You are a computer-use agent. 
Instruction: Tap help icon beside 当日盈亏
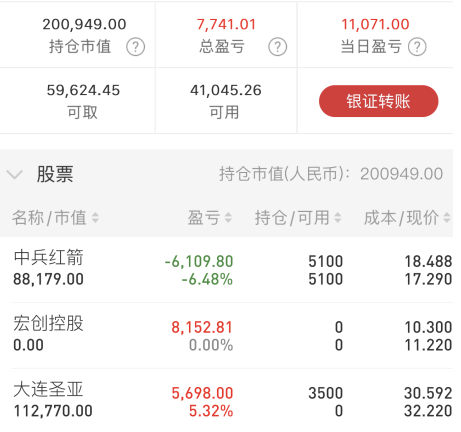pos(417,47)
